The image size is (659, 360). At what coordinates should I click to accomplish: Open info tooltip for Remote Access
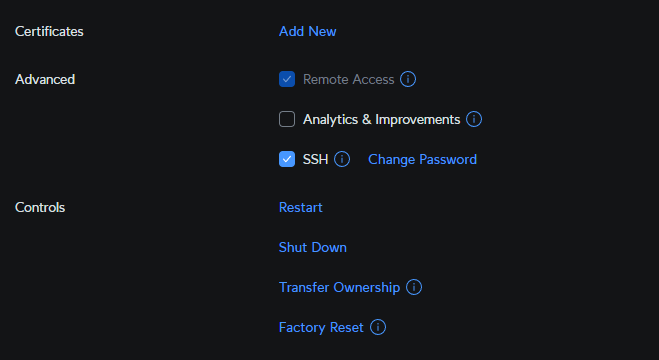tap(408, 79)
